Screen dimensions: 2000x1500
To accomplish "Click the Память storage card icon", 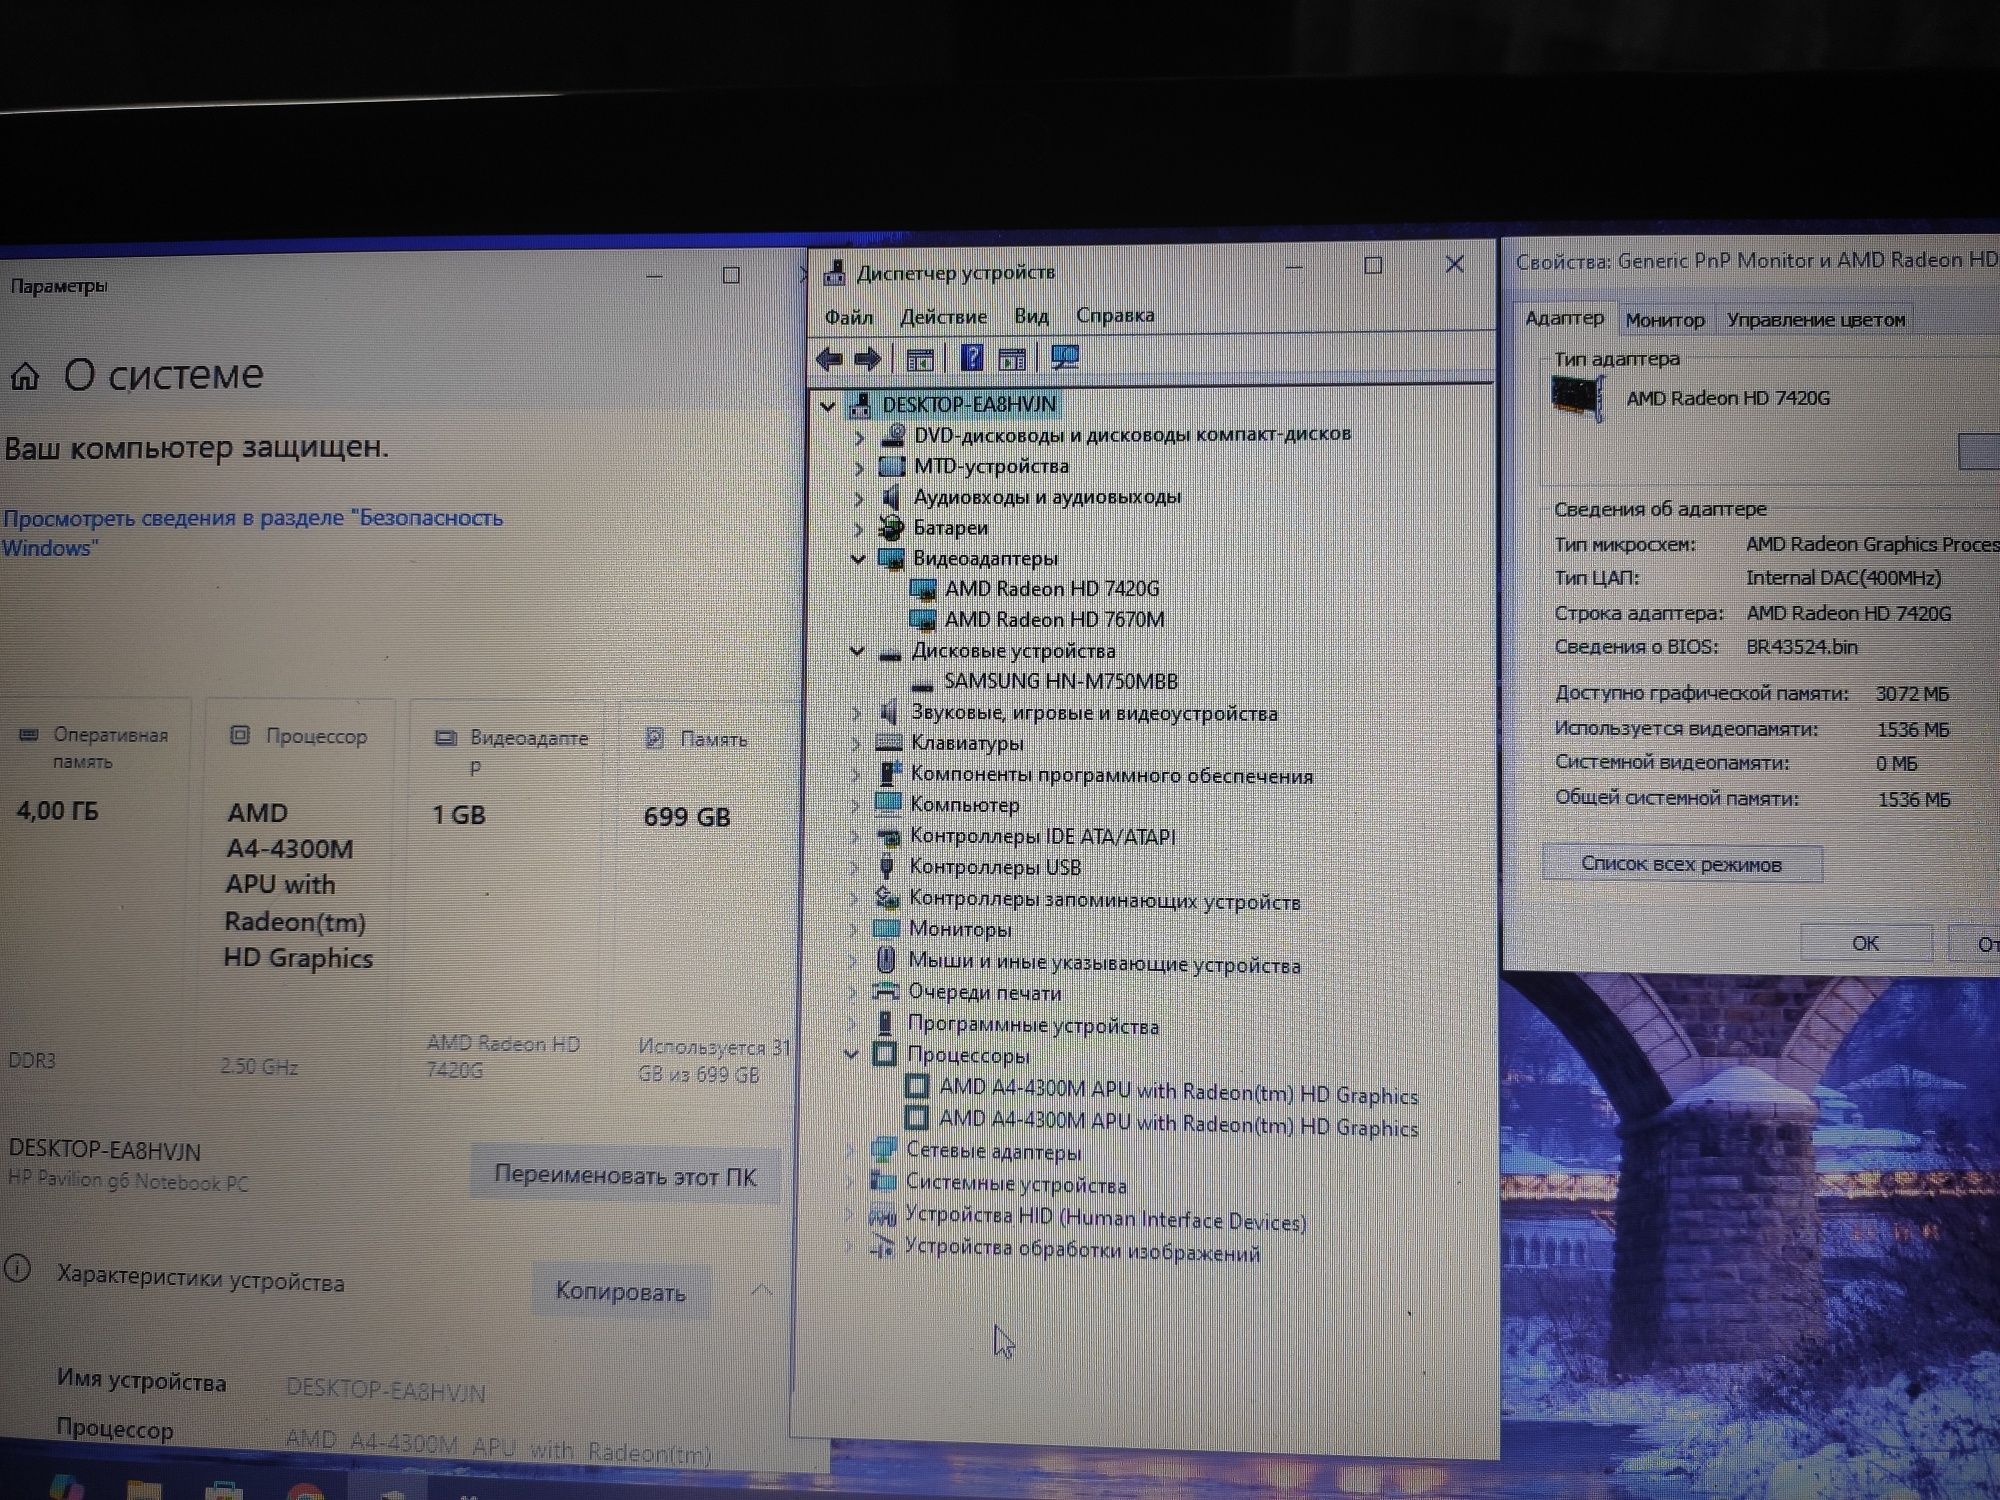I will click(654, 738).
